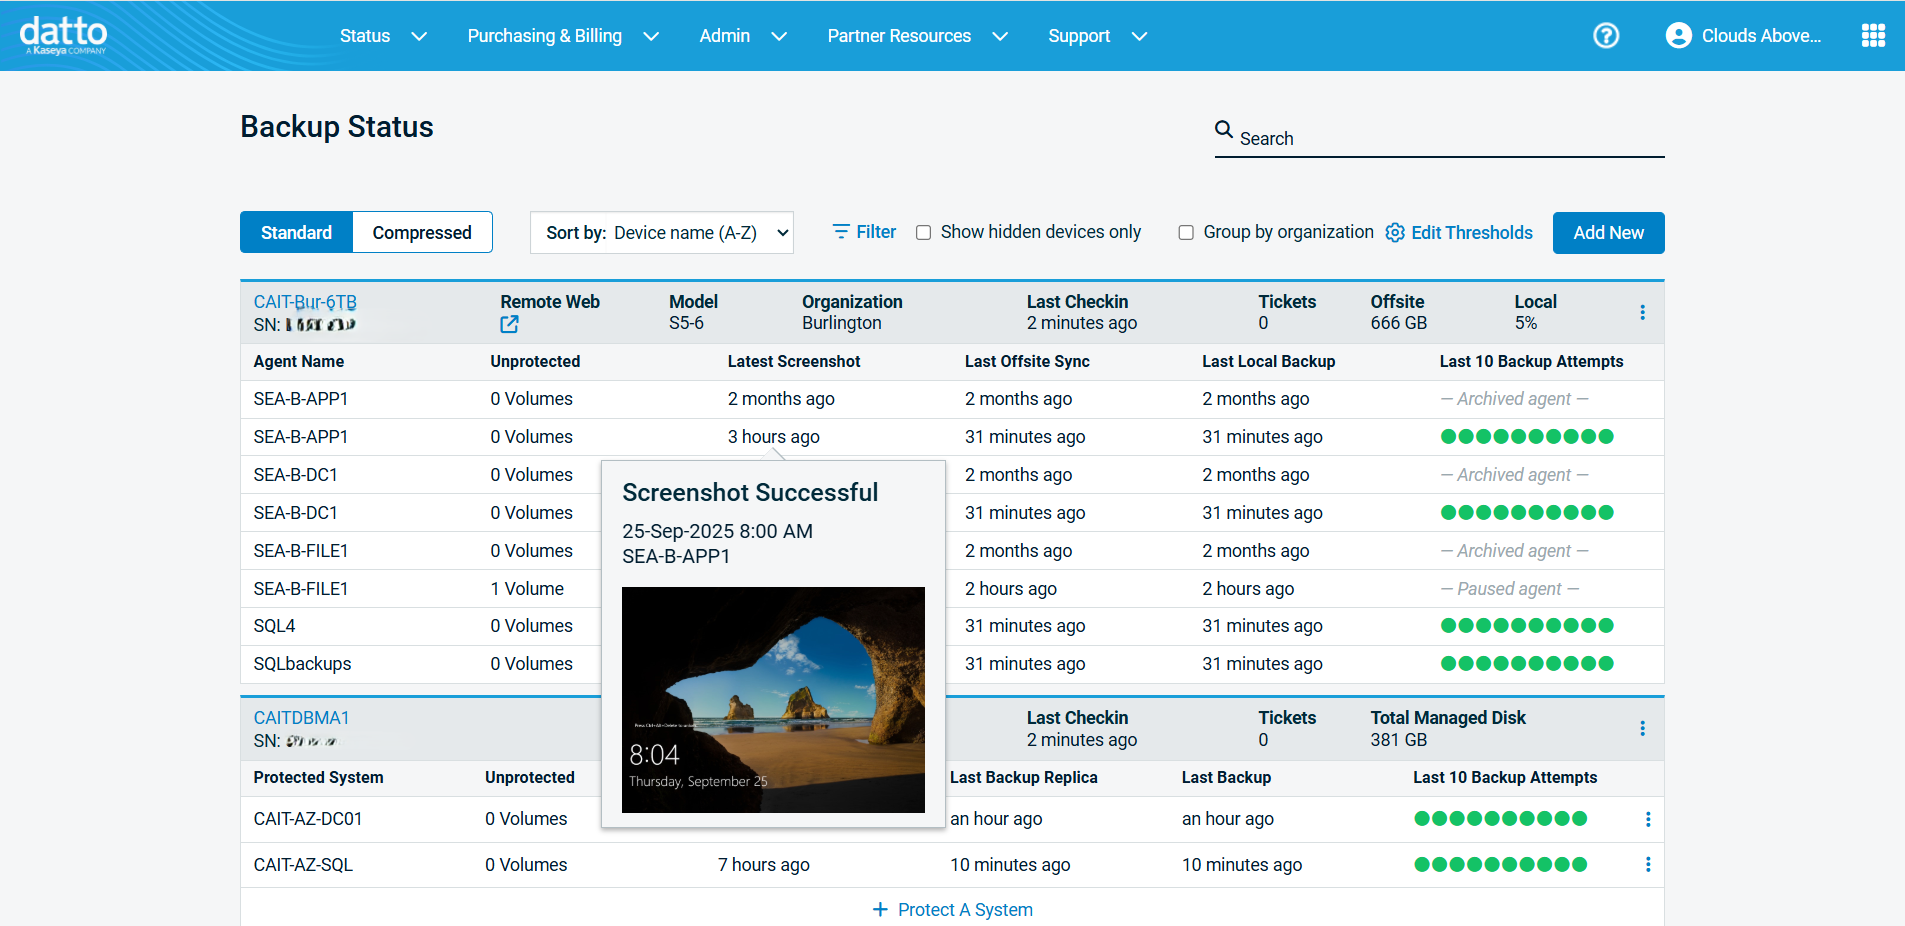Click Protect A System link
Viewport: 1905px width, 926px height.
(x=951, y=909)
